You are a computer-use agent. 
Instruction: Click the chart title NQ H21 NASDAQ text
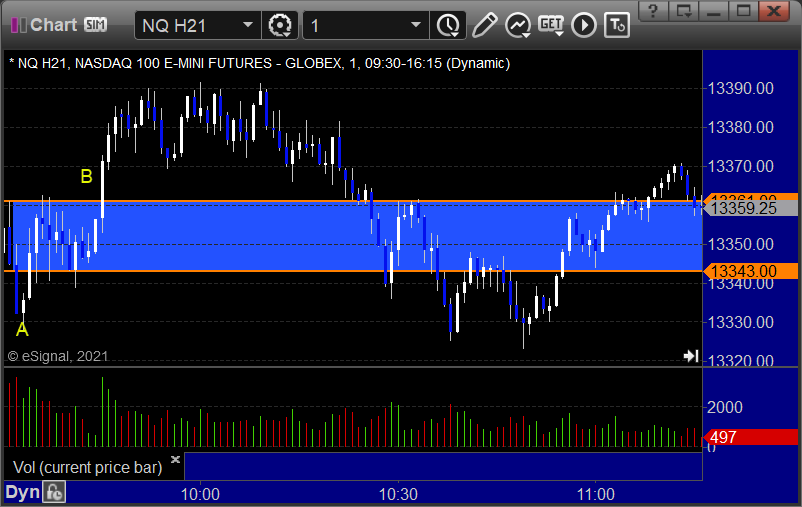click(x=259, y=63)
